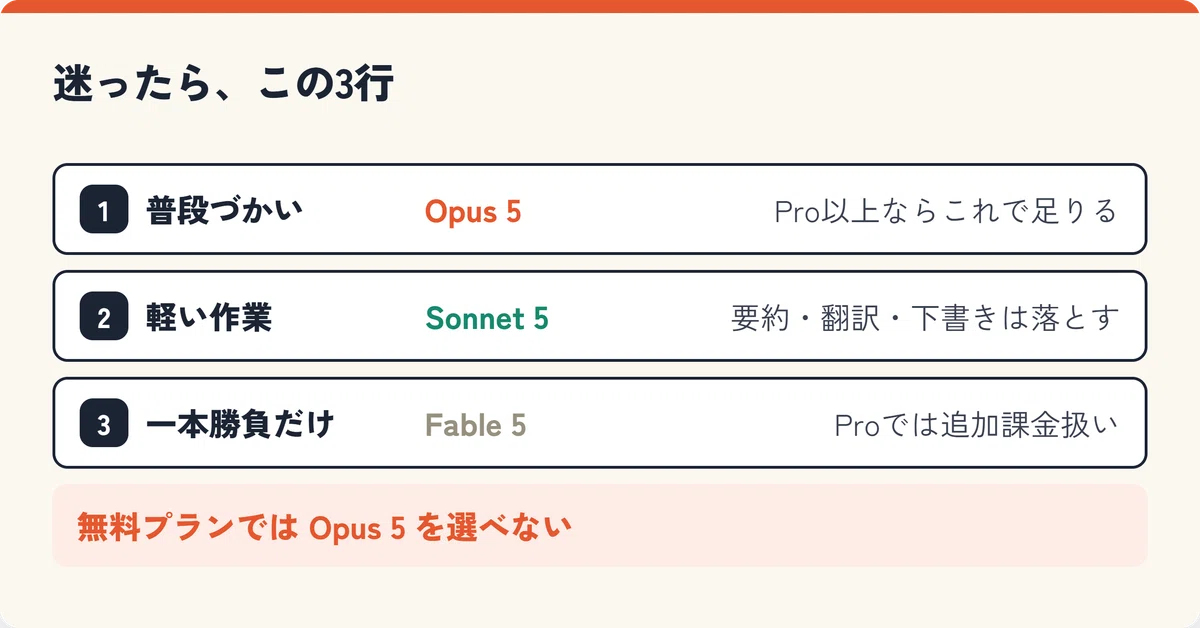Click the orange bar at the top
The image size is (1200, 628).
600,6
